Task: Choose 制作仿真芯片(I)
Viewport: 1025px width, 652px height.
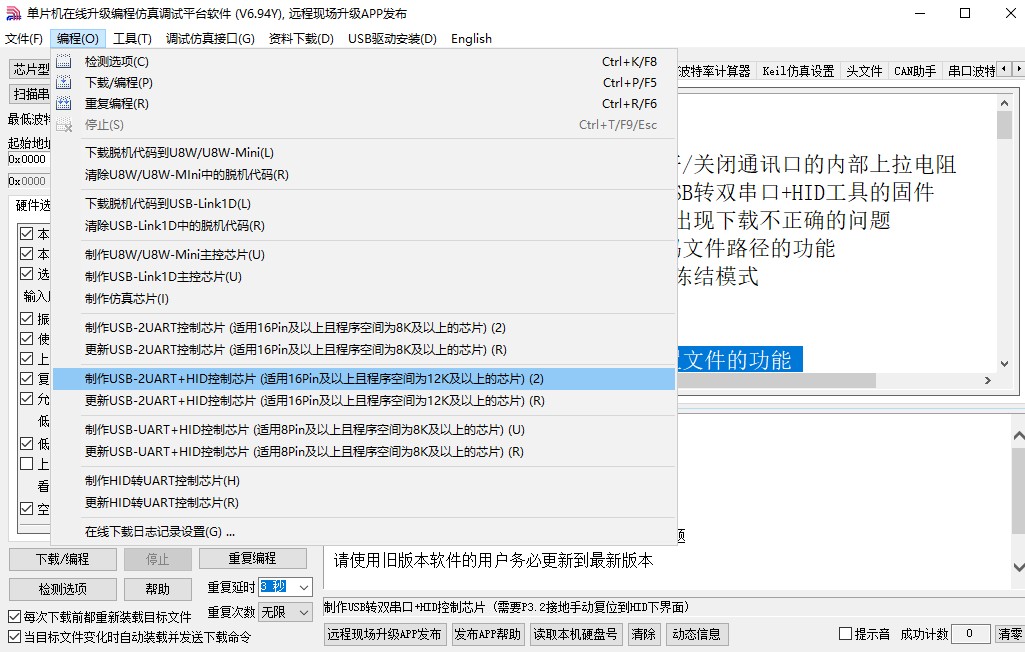Action: tap(363, 299)
